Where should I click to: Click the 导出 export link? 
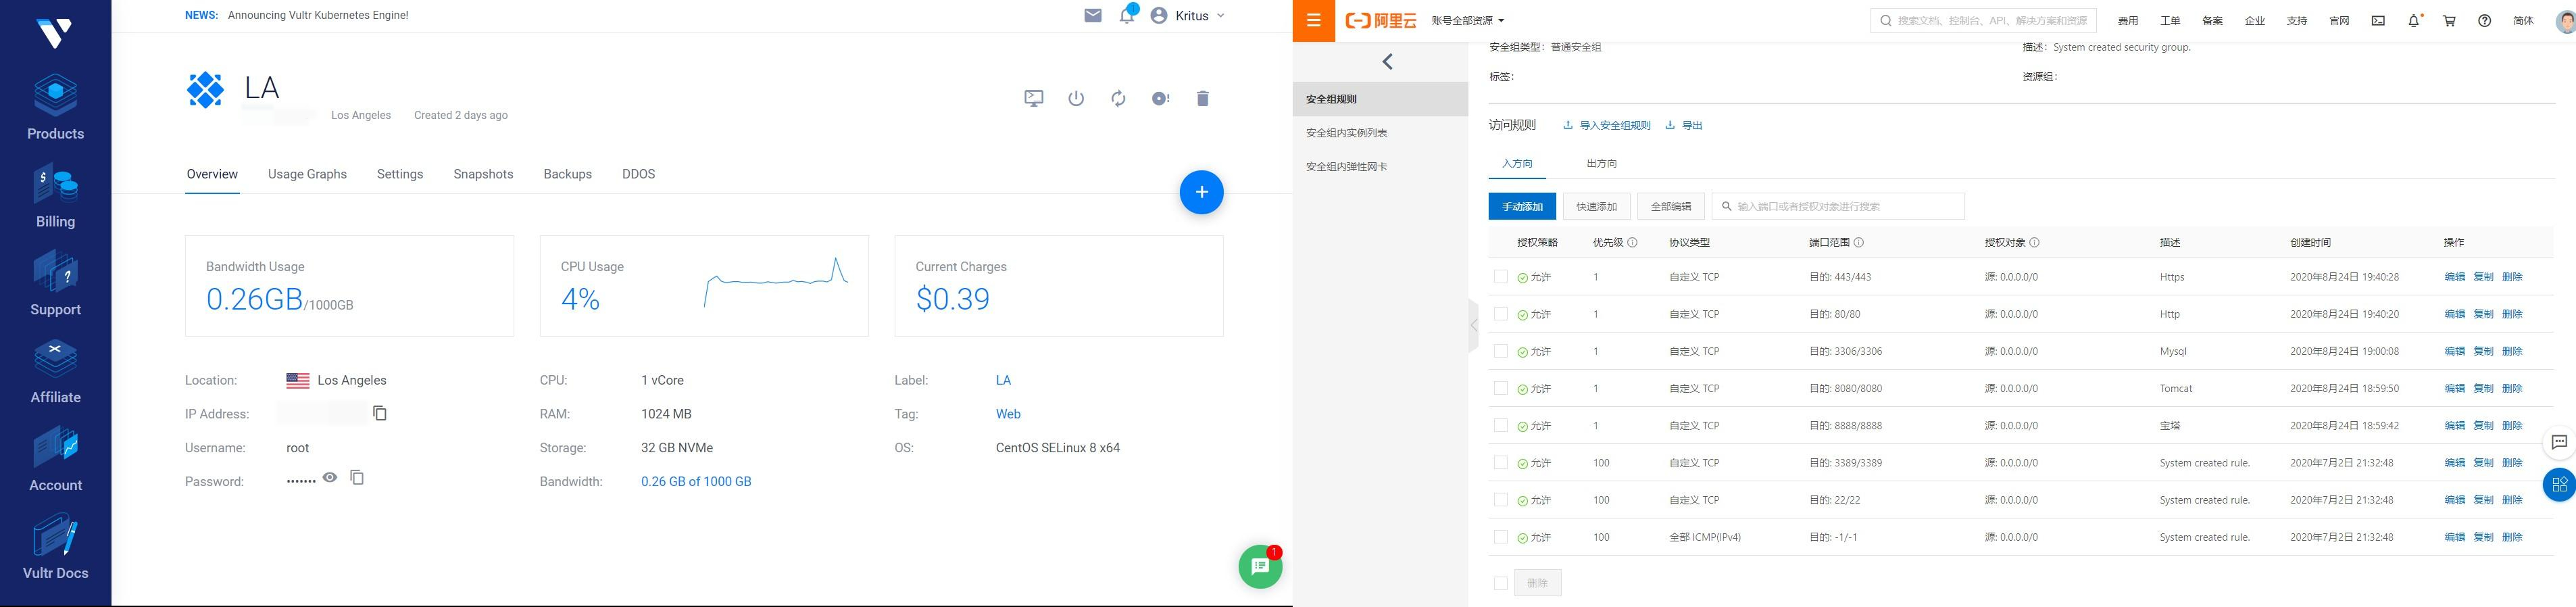(1684, 125)
